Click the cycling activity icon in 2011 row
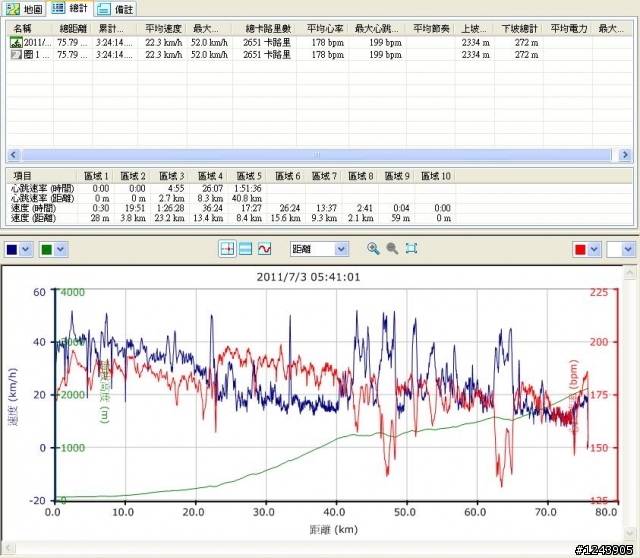The image size is (640, 558). [x=16, y=42]
